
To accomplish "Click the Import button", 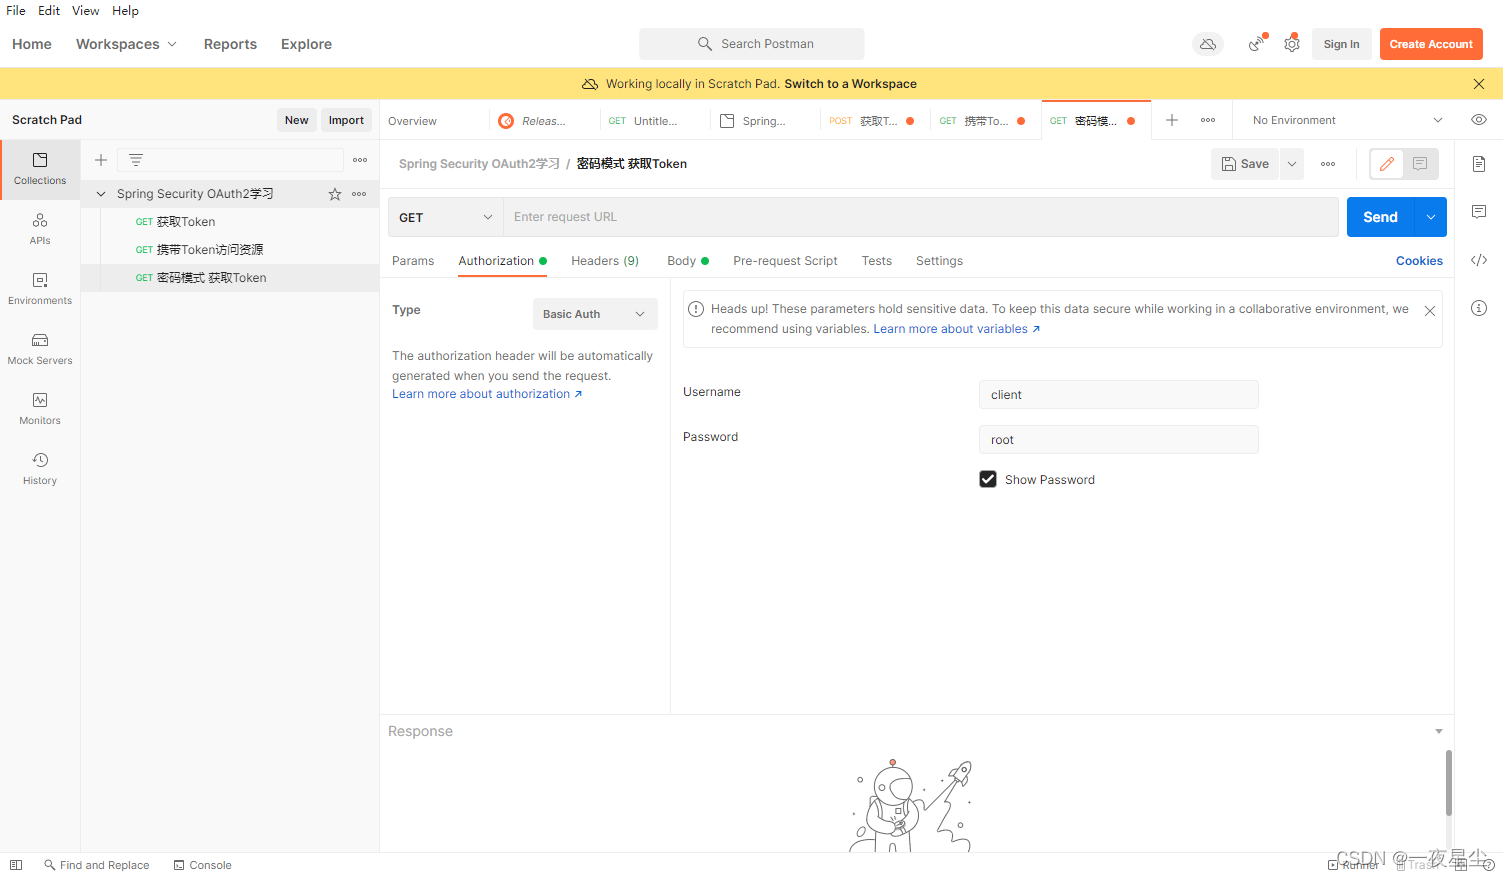I will point(346,120).
